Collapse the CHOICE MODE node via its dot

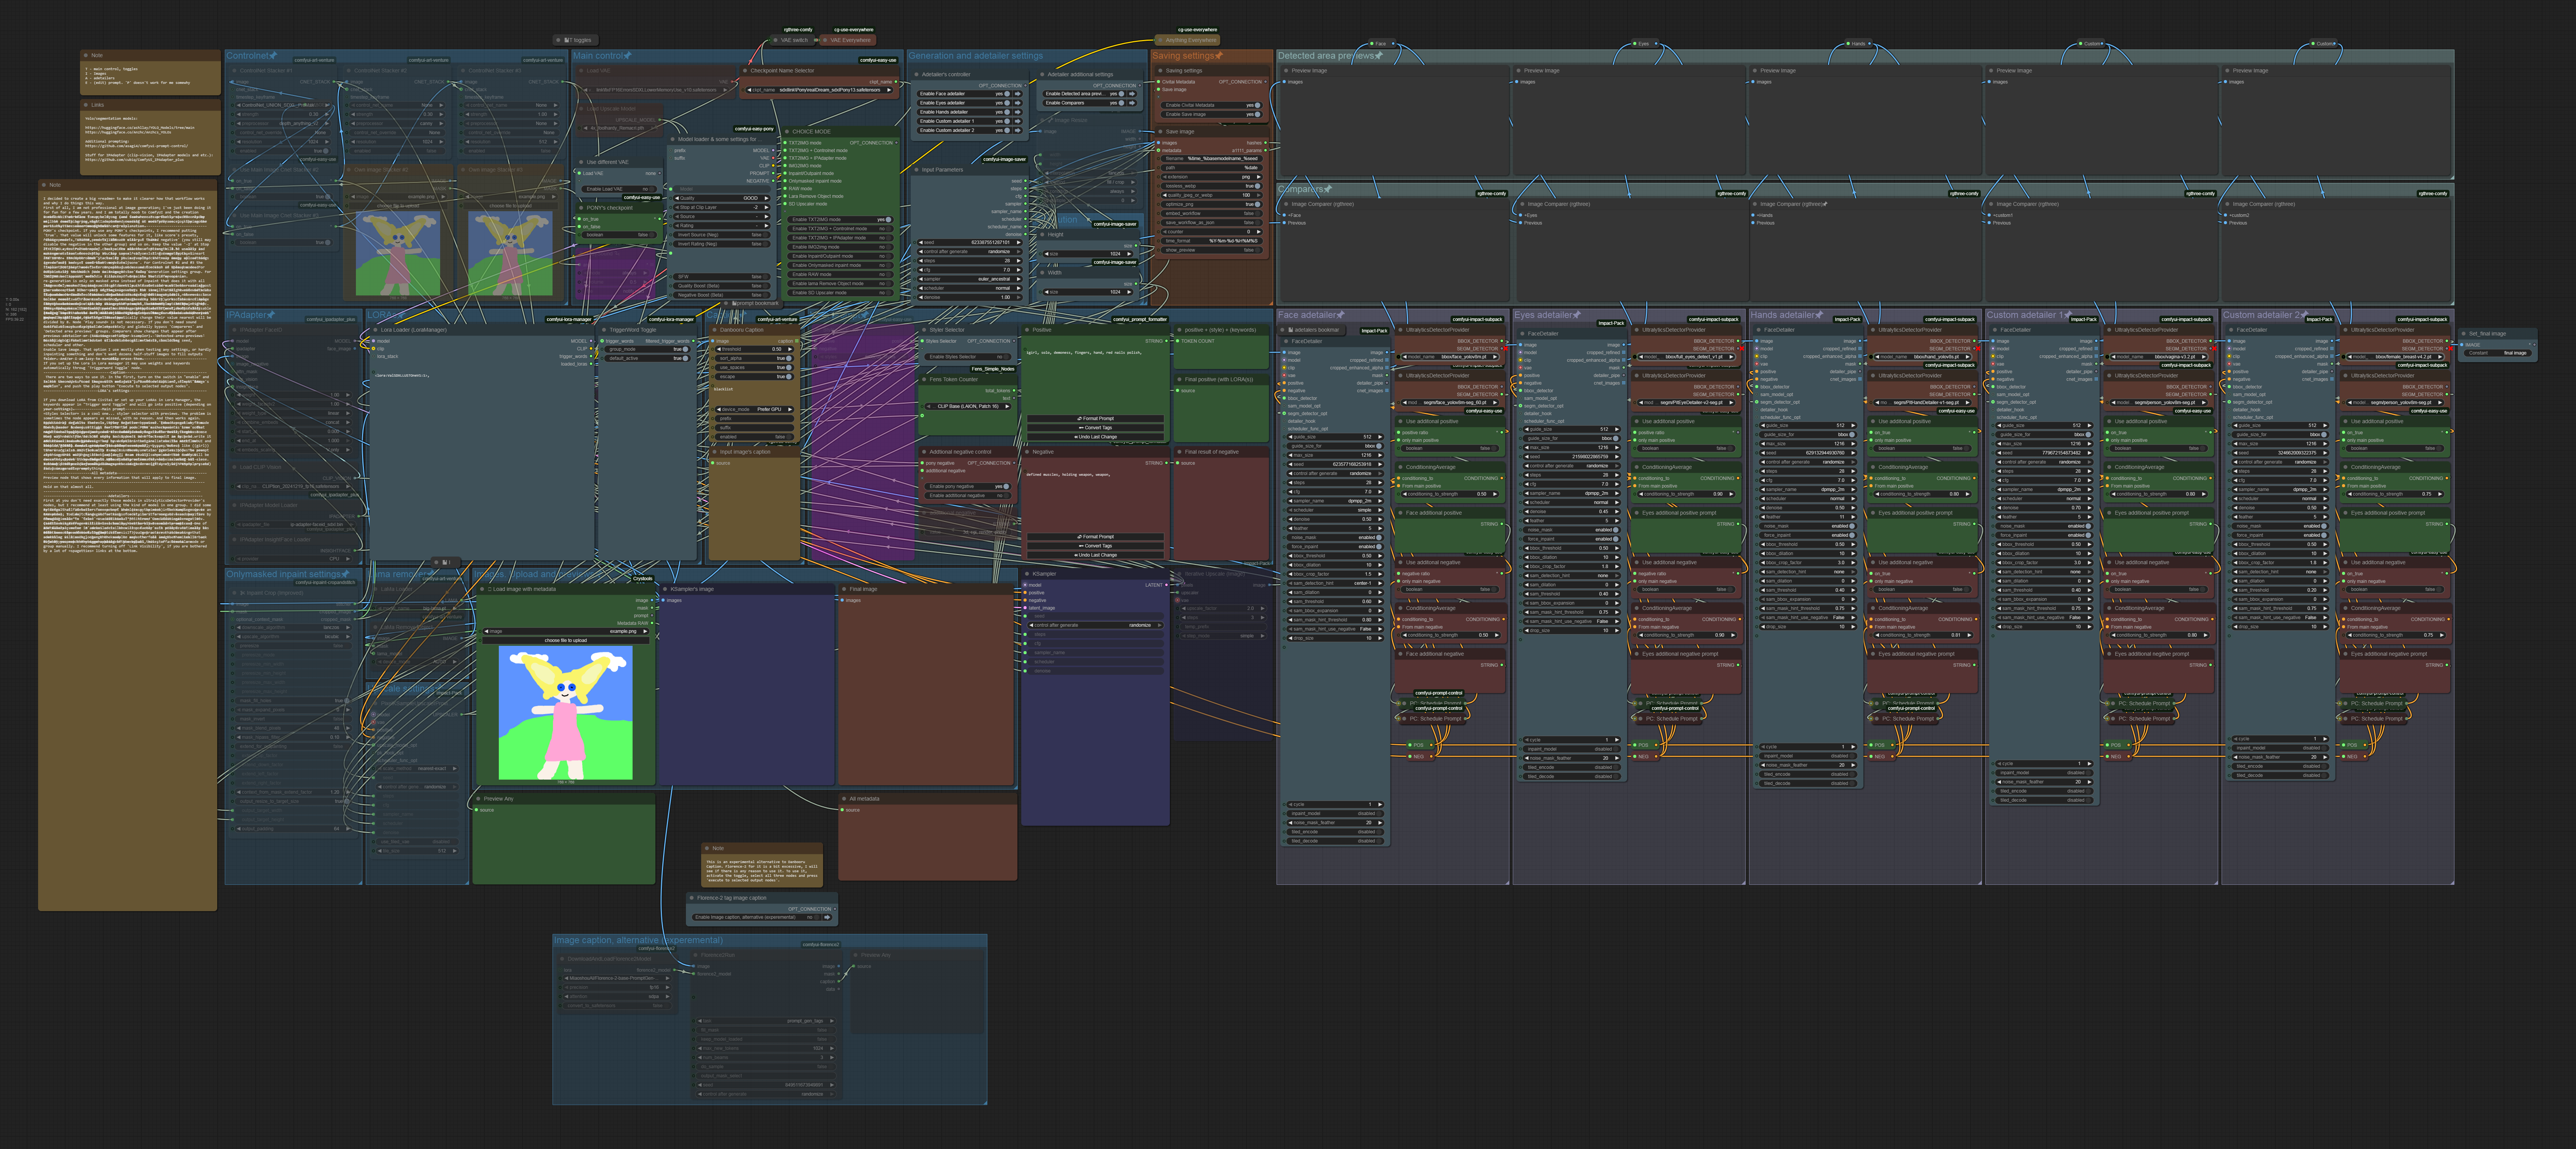click(x=787, y=132)
